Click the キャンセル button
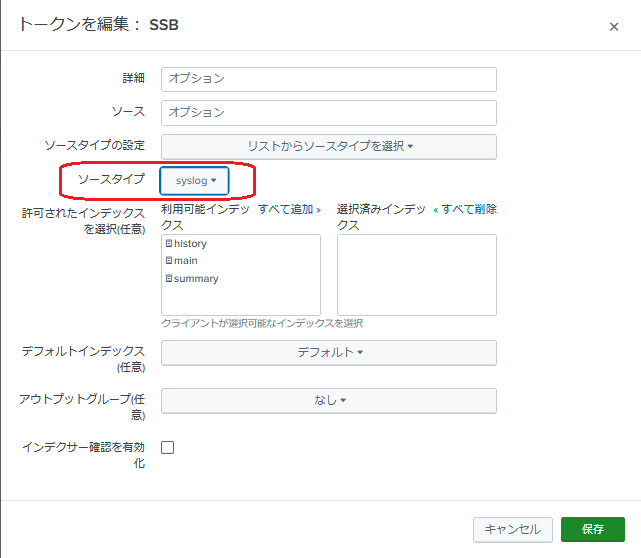 click(x=513, y=529)
